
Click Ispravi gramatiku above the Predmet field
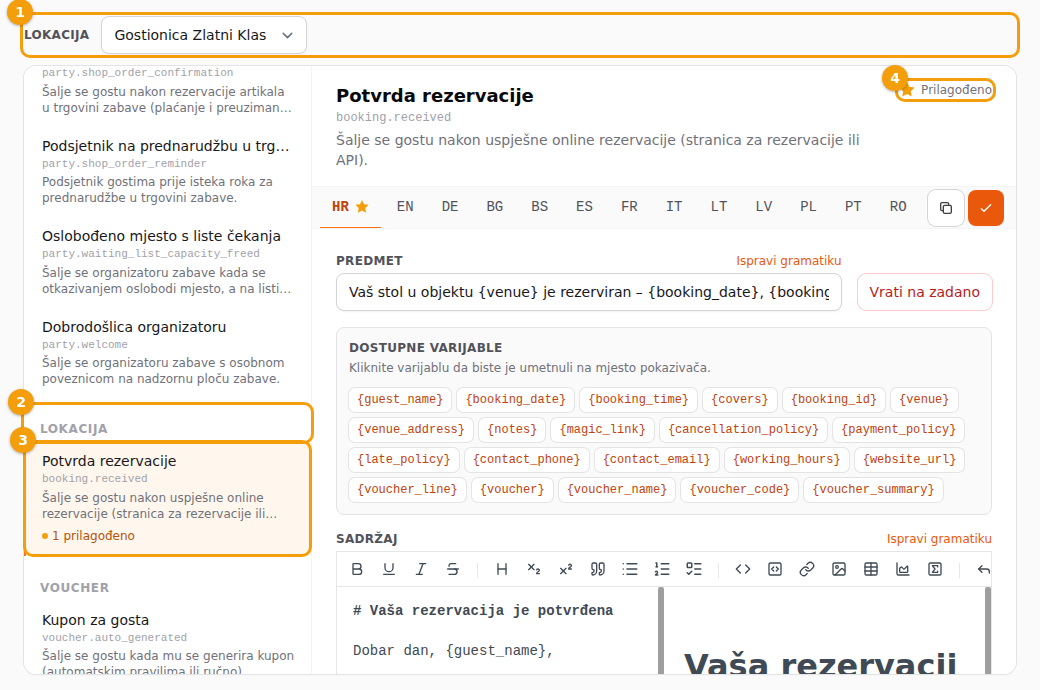(x=789, y=261)
